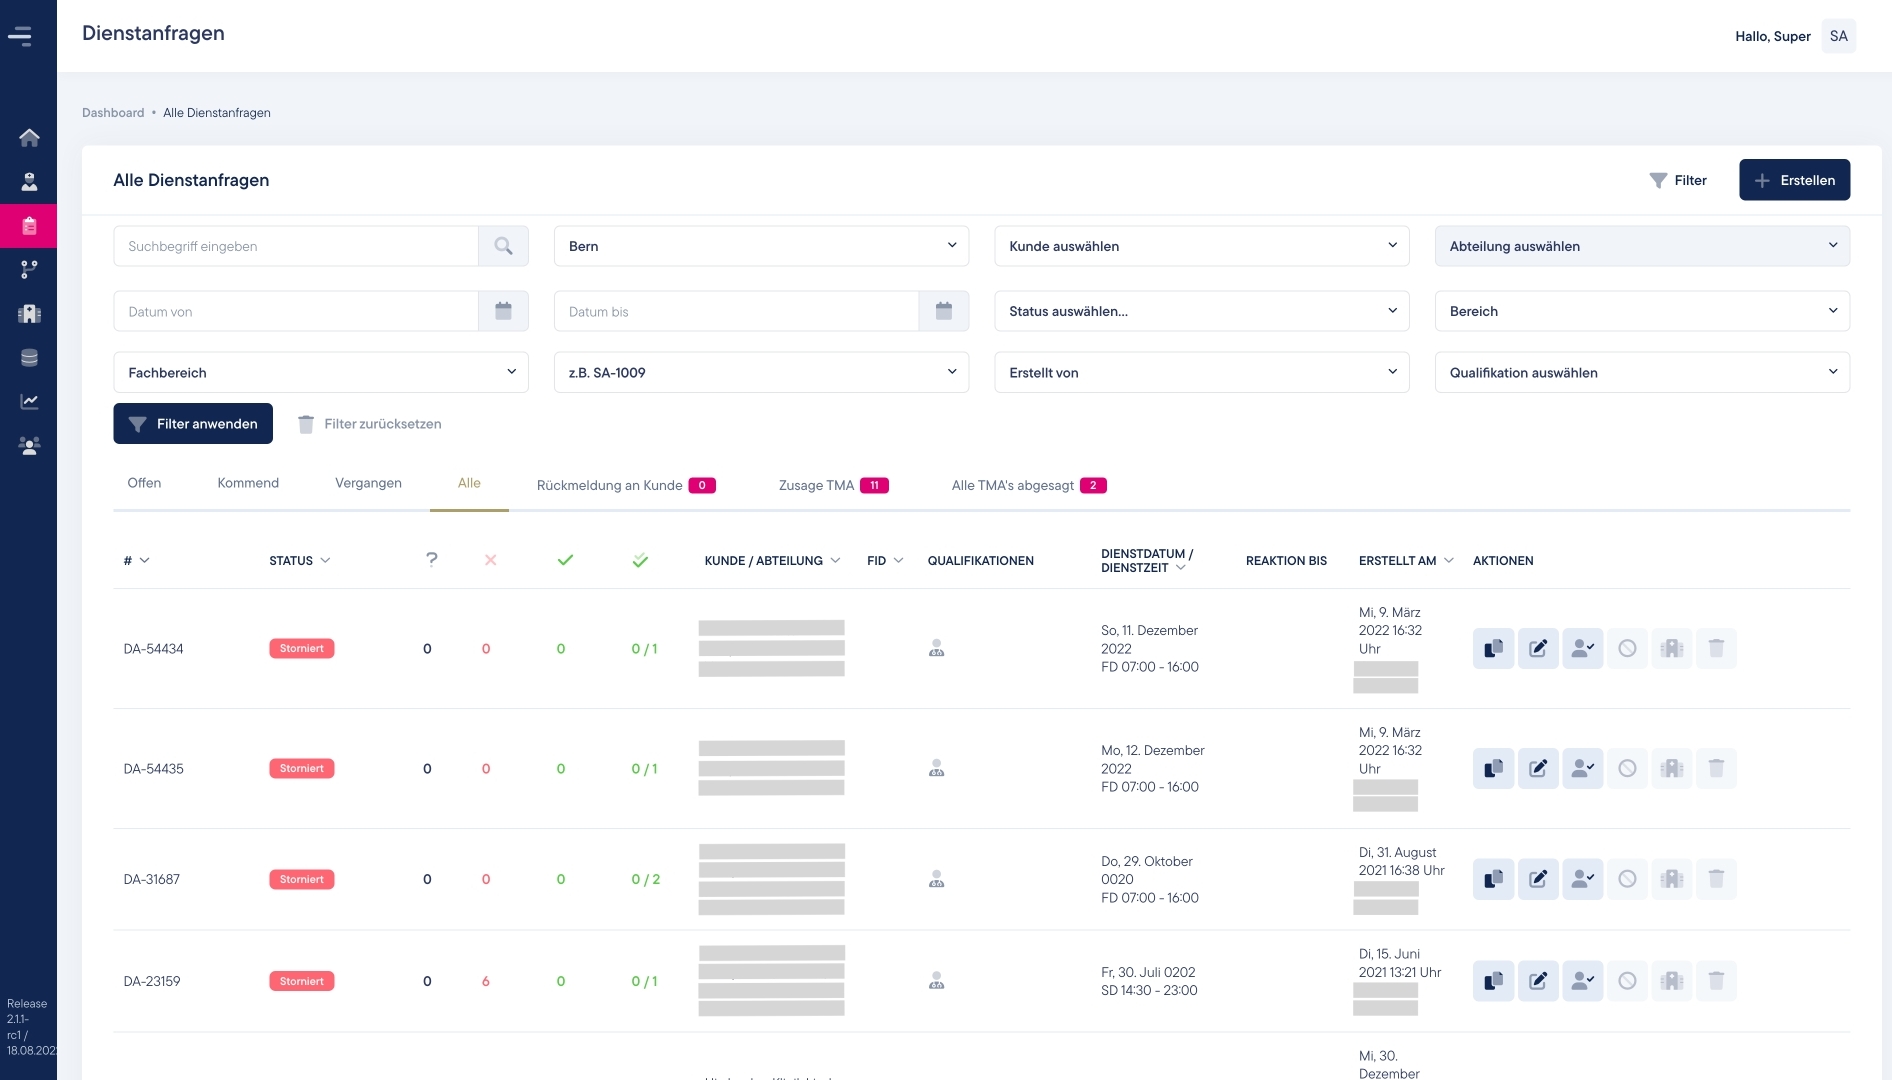
Task: Click the search magnifier icon
Action: click(503, 246)
